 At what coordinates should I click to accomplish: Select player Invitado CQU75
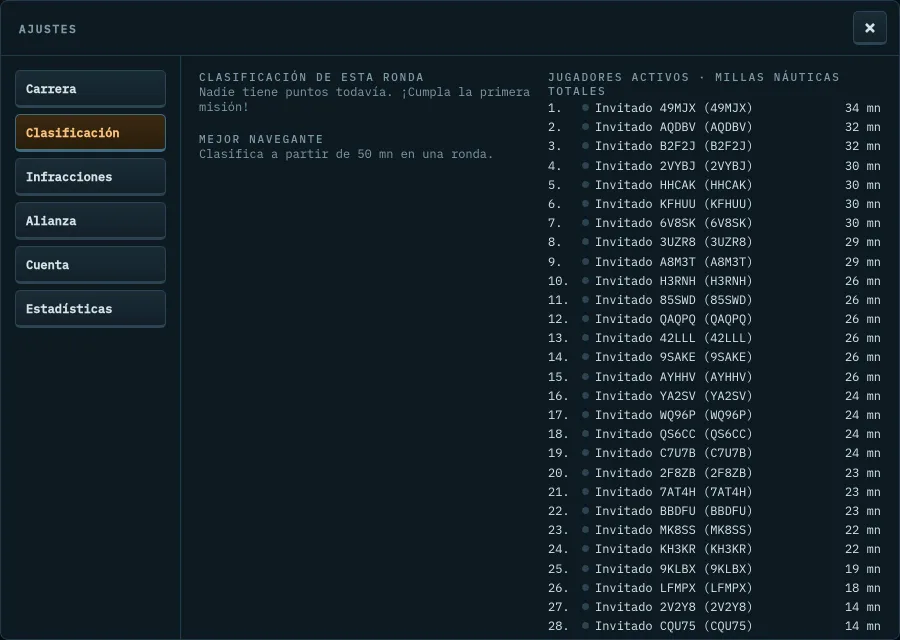pos(714,626)
